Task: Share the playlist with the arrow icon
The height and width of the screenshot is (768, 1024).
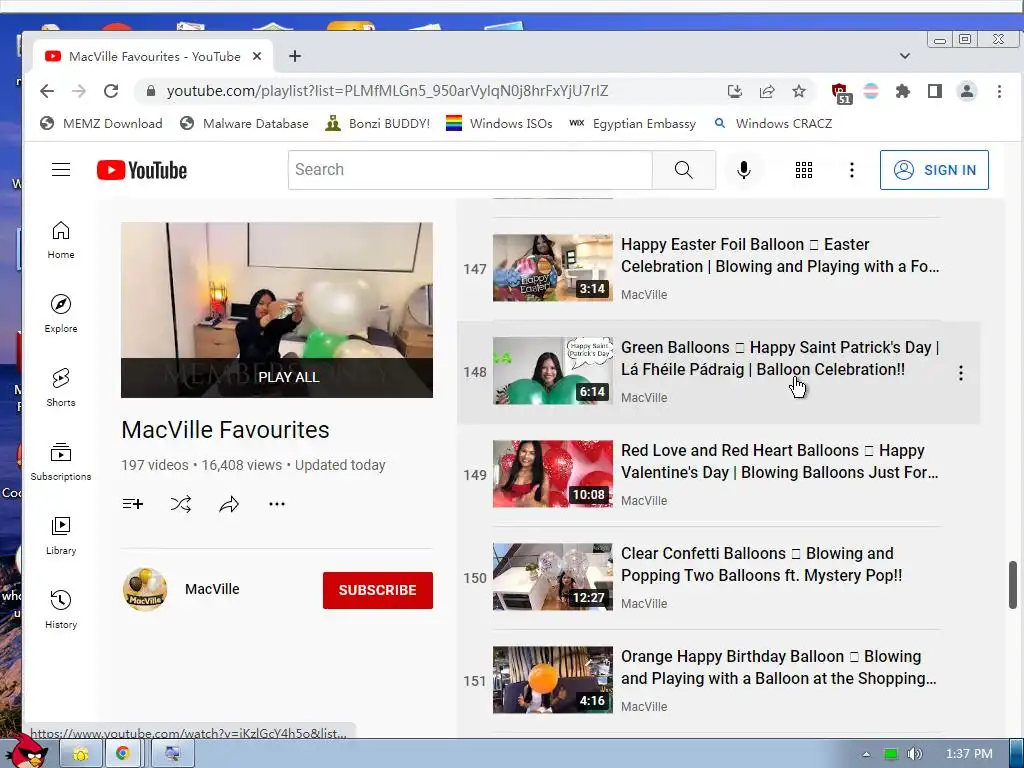Action: point(229,504)
